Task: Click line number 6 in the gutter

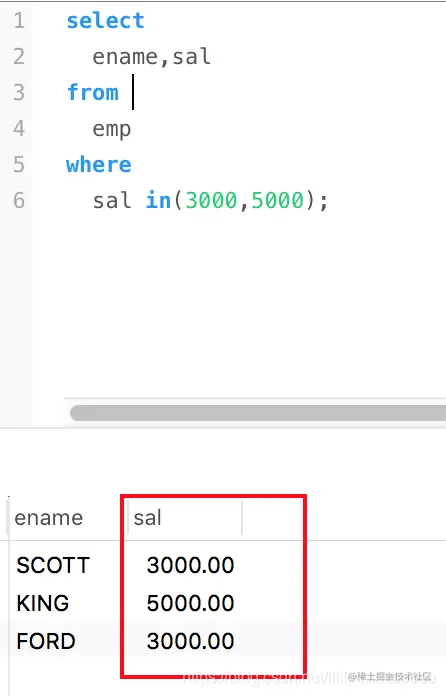Action: (19, 200)
